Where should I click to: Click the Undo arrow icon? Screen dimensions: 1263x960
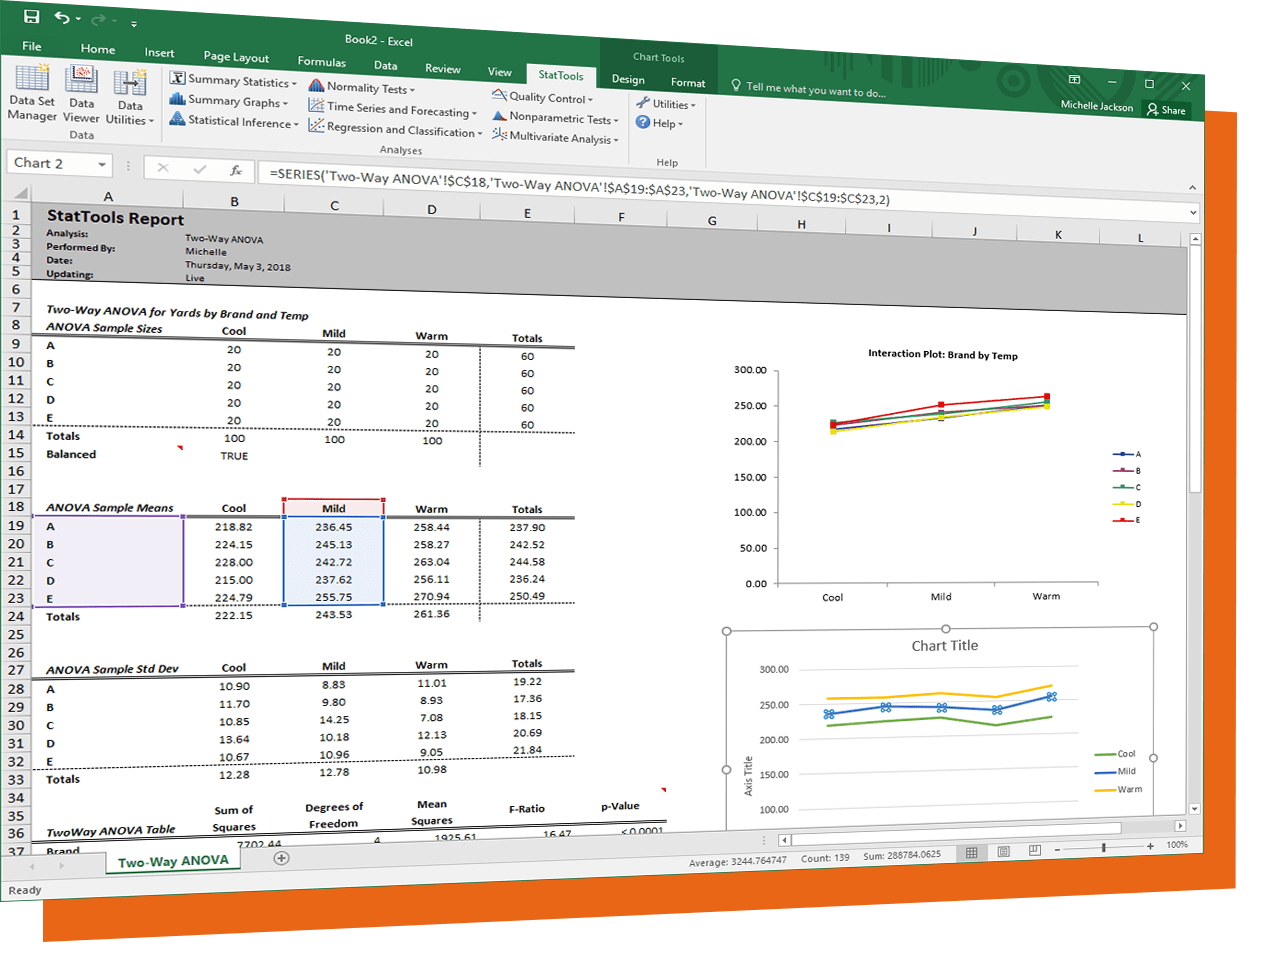pyautogui.click(x=62, y=17)
